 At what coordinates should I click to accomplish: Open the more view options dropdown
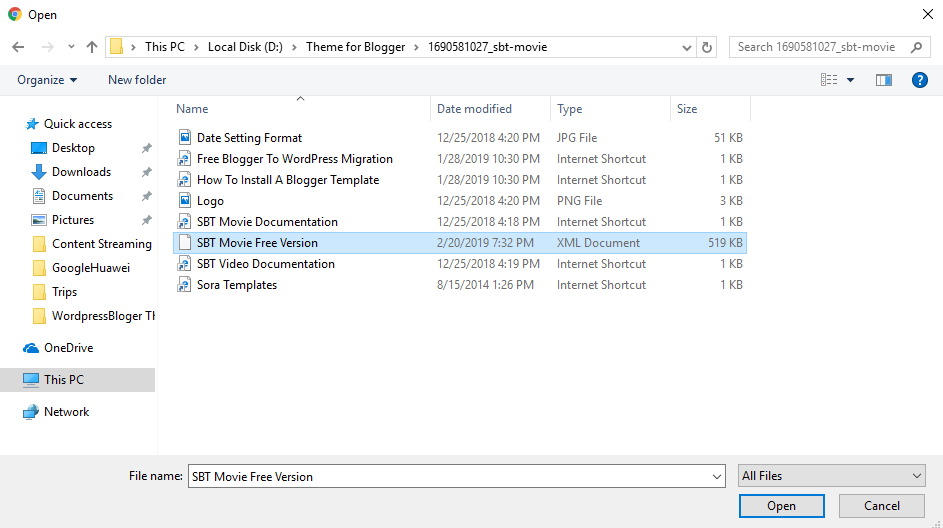click(x=850, y=80)
